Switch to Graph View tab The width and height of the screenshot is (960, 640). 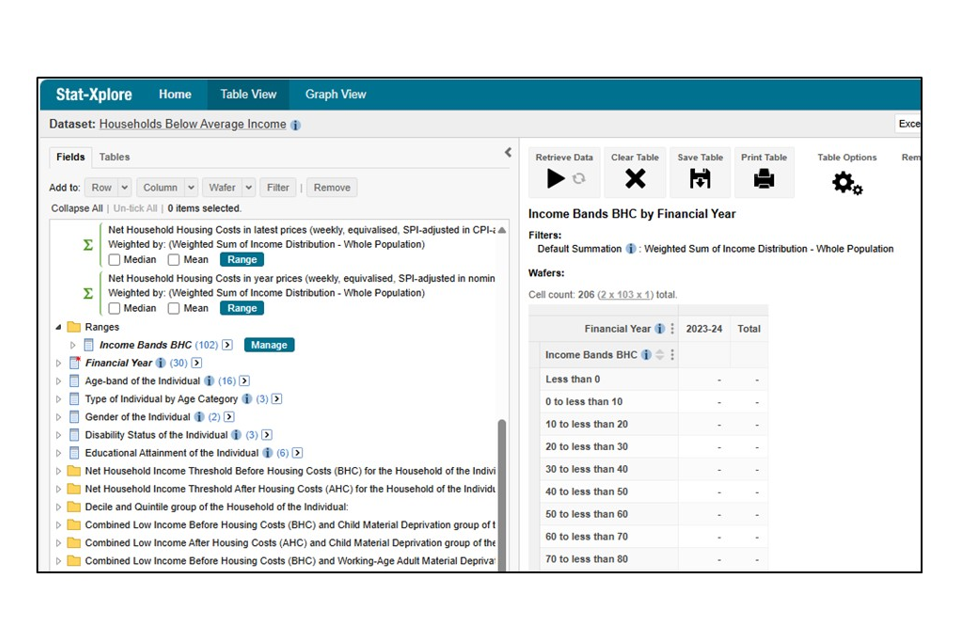335,95
